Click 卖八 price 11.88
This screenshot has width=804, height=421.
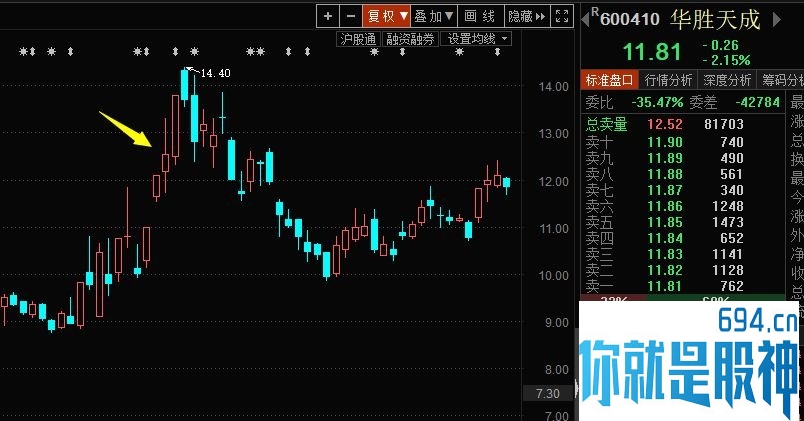[x=665, y=174]
